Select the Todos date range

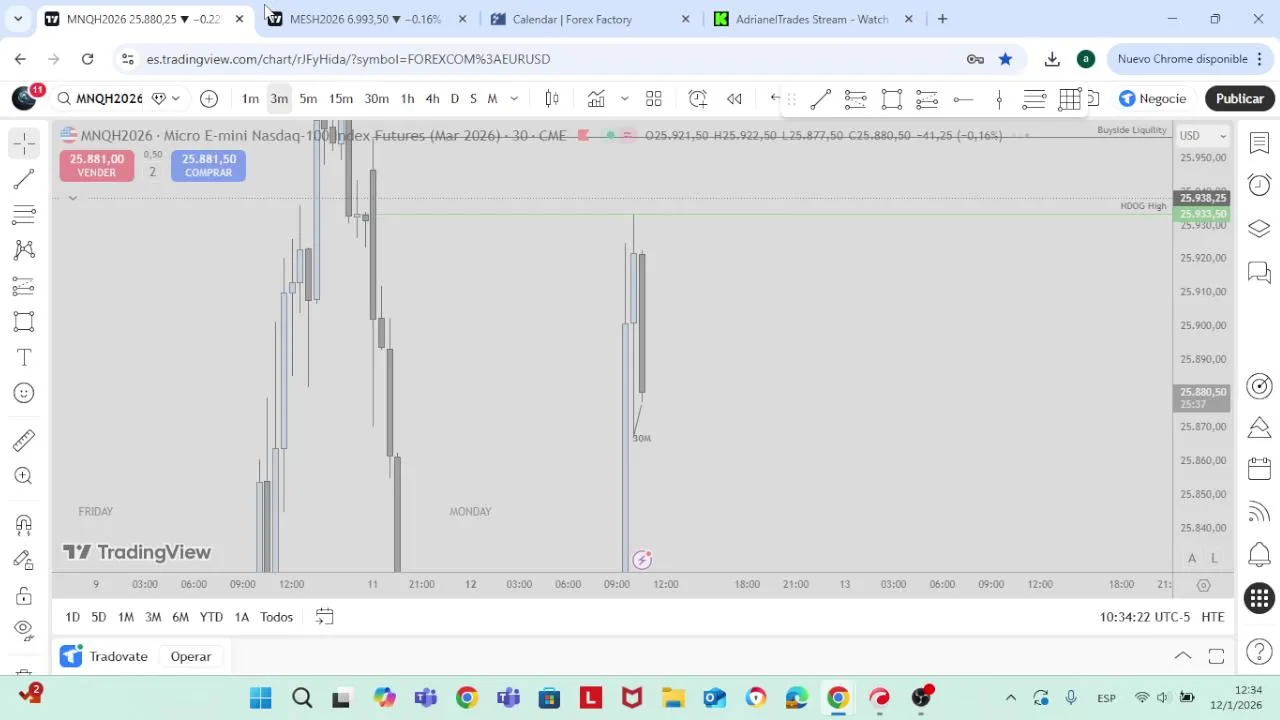[x=276, y=617]
